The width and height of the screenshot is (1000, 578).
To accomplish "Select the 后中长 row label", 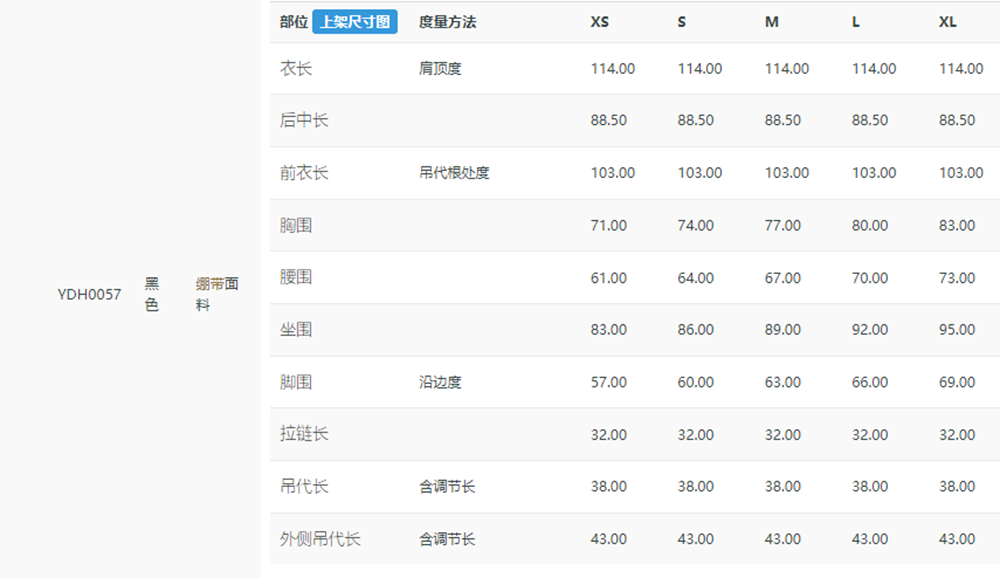I will 304,120.
